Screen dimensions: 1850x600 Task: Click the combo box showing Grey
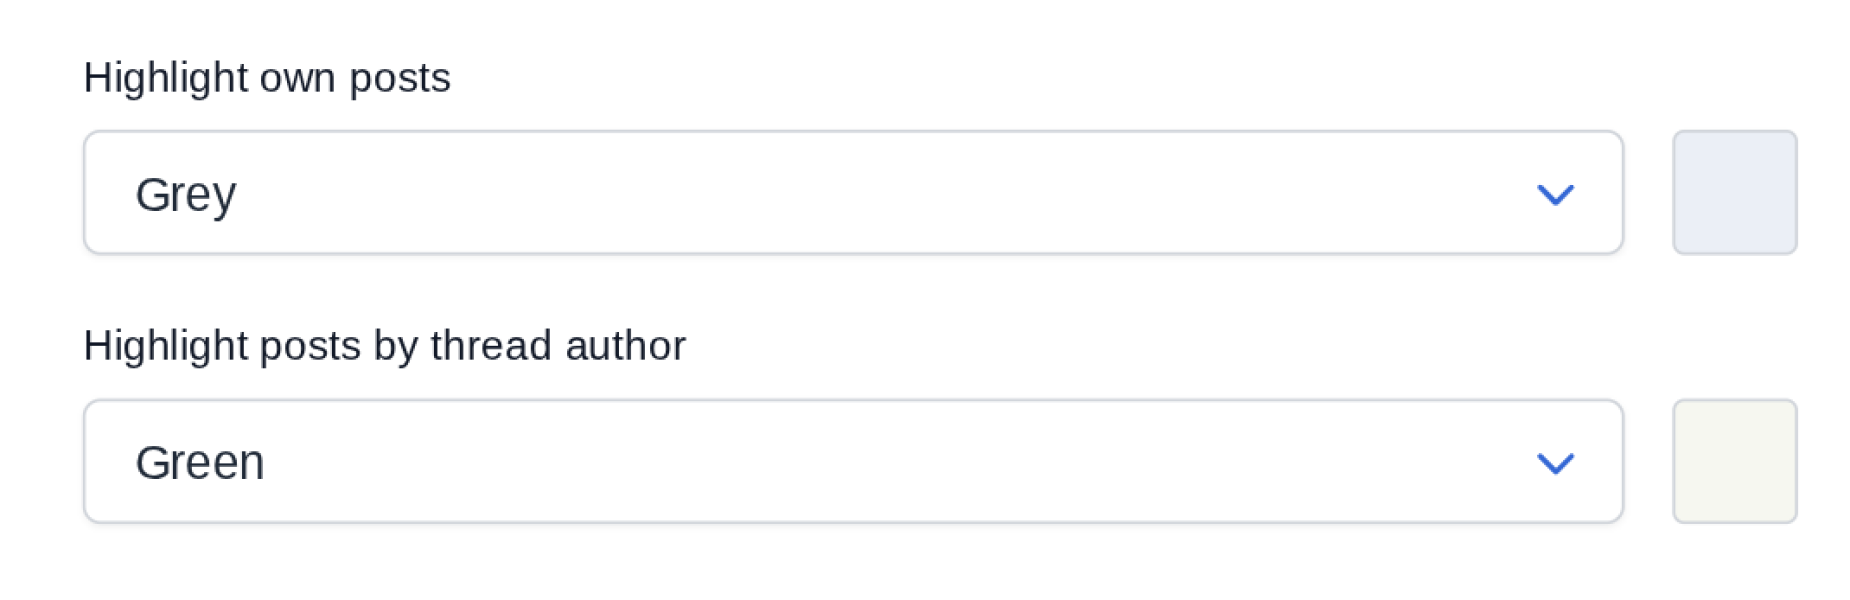[x=852, y=192]
